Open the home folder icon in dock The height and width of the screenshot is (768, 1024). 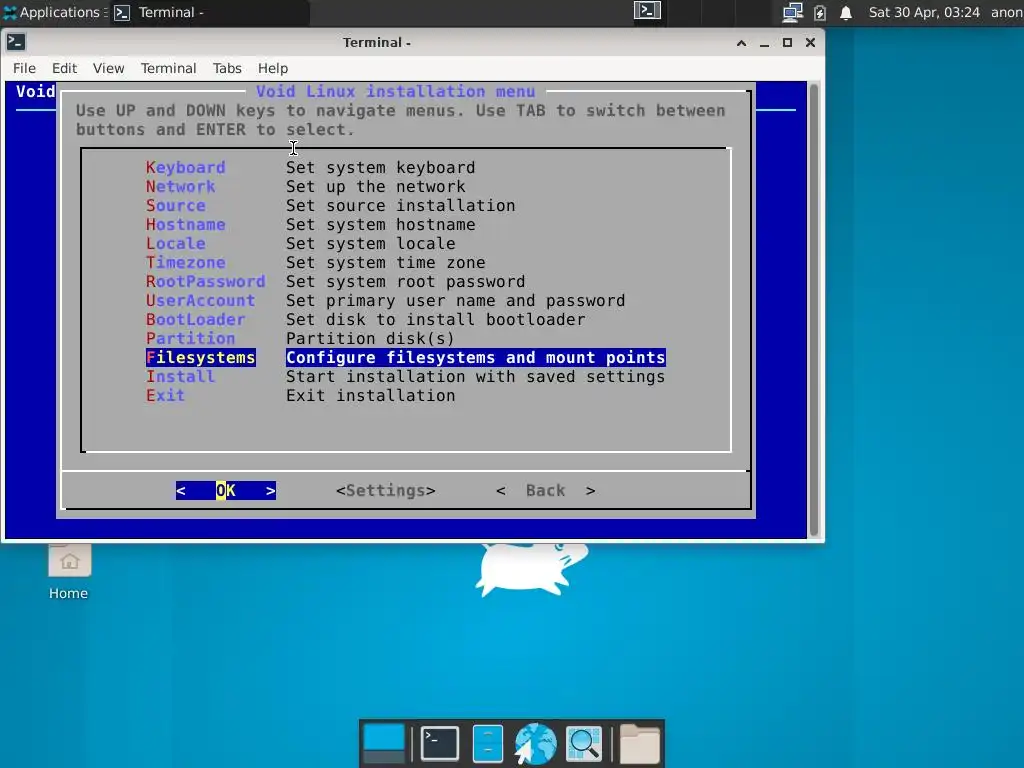[x=639, y=743]
